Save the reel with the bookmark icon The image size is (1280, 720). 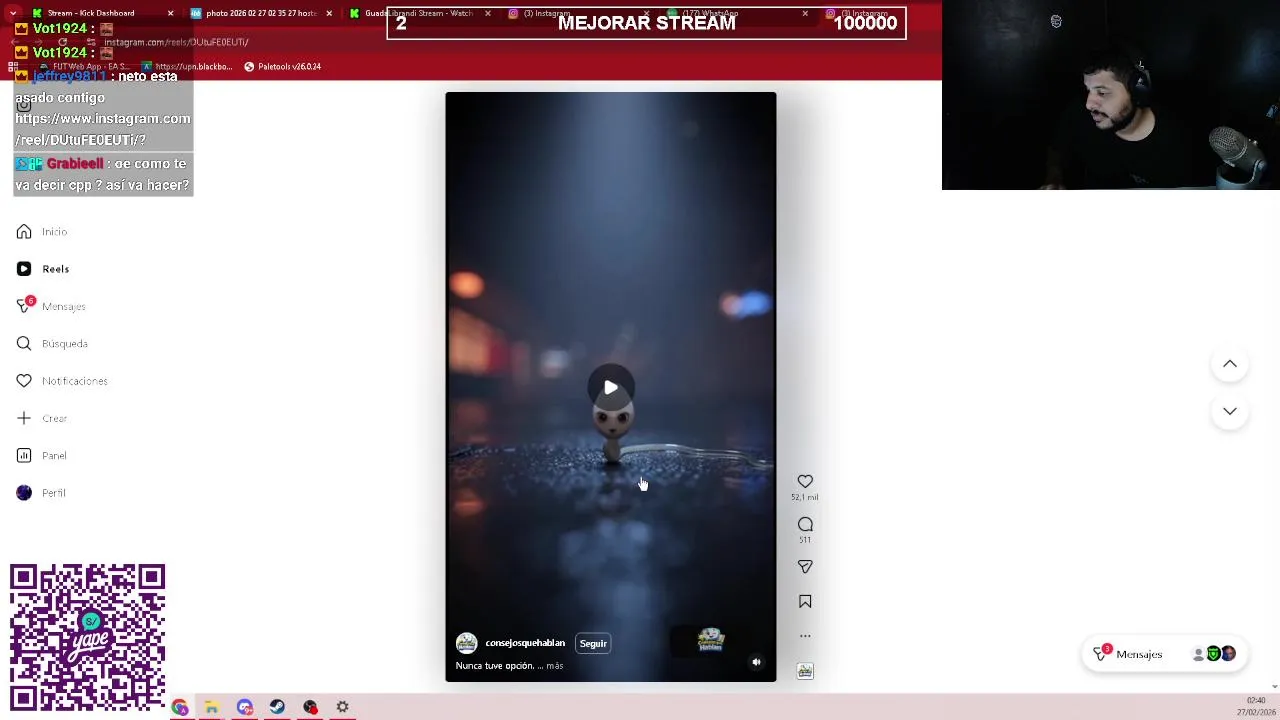pos(805,602)
